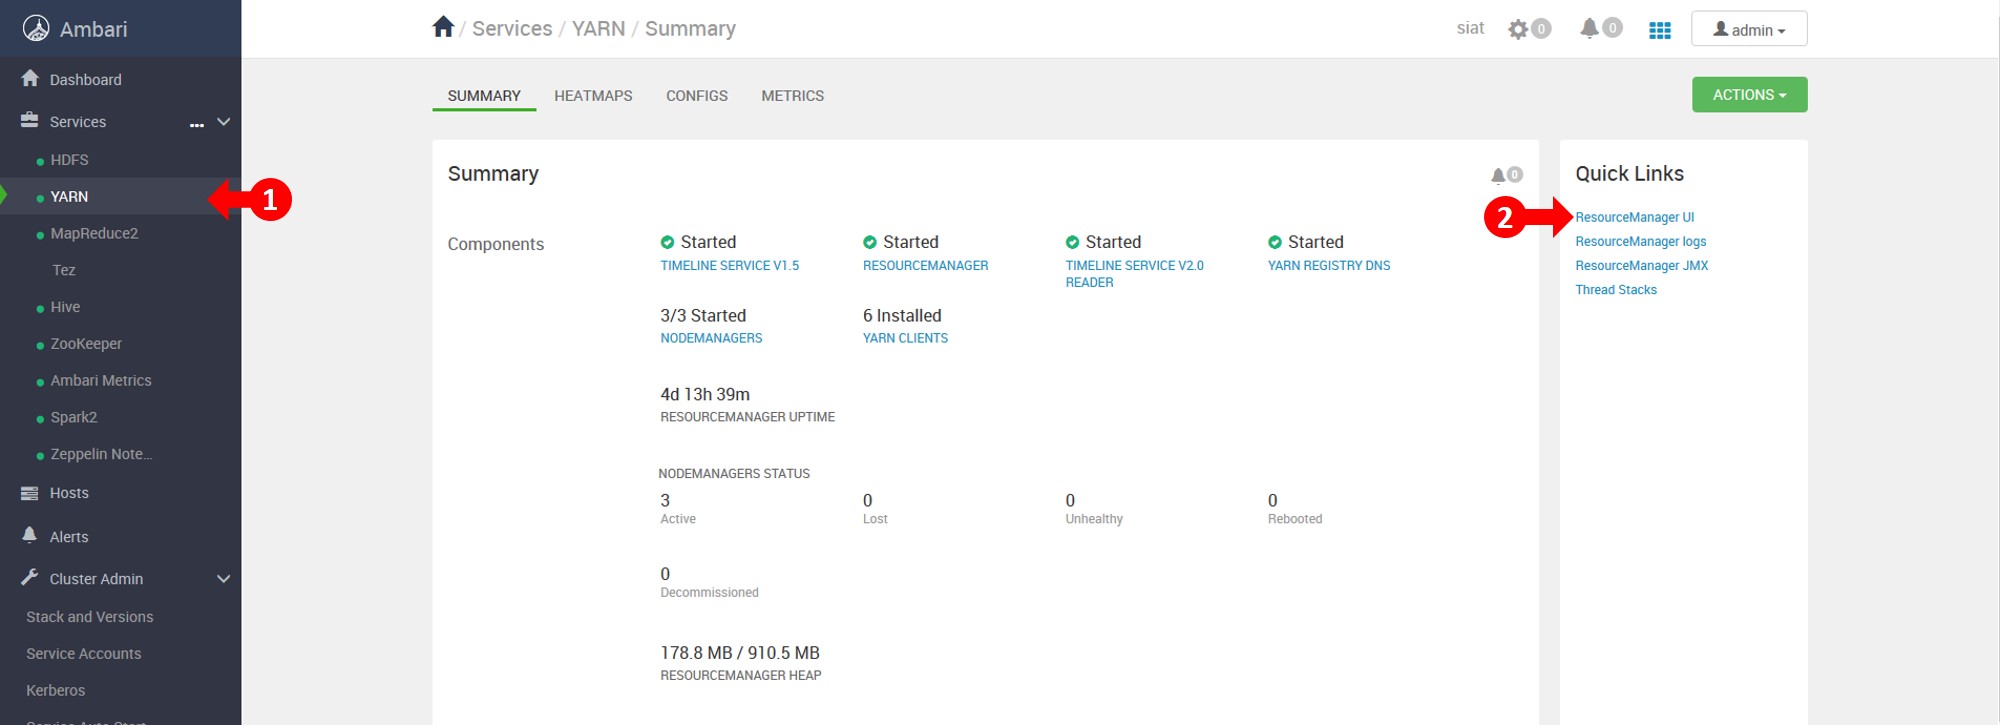2000x725 pixels.
Task: Open the ResourceManager UI quick link
Action: [x=1634, y=217]
